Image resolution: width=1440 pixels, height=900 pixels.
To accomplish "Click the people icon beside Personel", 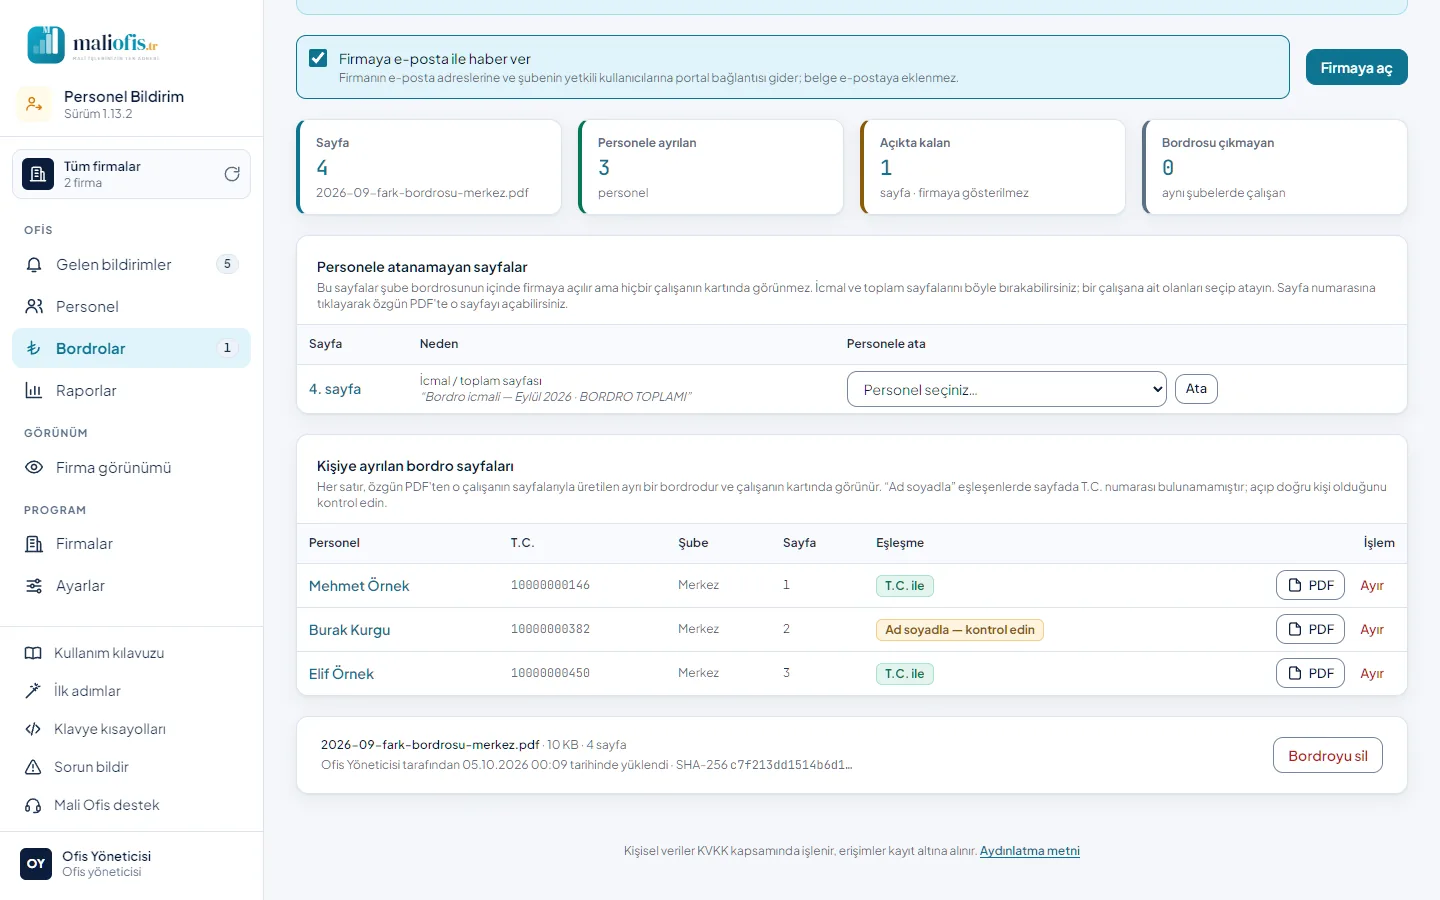I will [34, 307].
